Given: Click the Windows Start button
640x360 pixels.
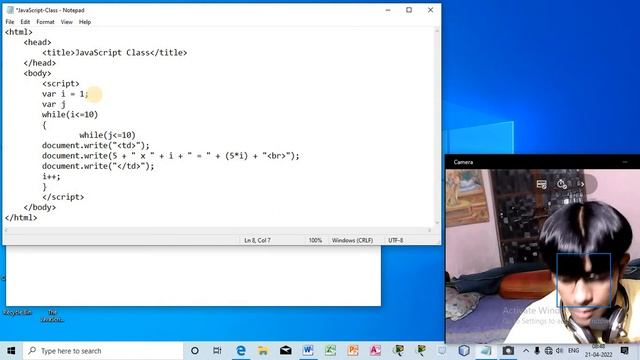Looking at the screenshot, I should [11, 351].
